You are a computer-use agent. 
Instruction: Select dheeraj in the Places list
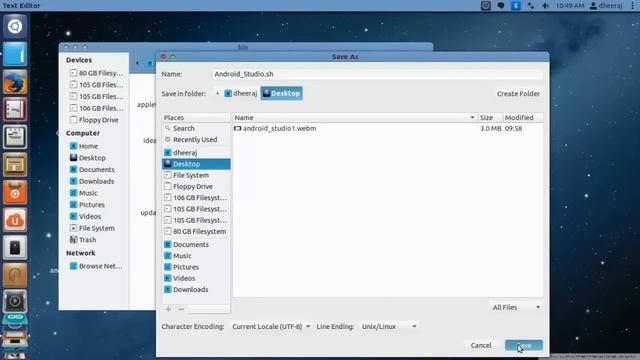pos(196,153)
